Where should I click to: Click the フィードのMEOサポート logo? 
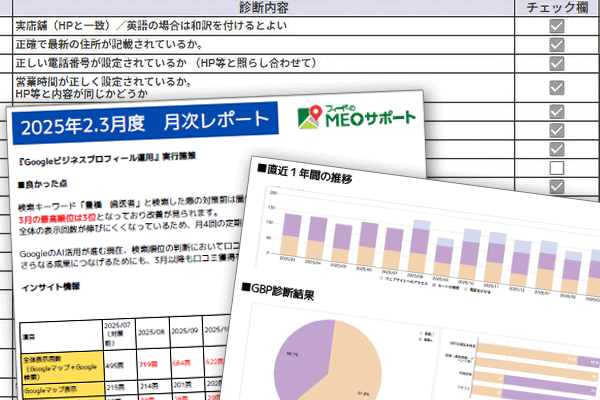(356, 117)
